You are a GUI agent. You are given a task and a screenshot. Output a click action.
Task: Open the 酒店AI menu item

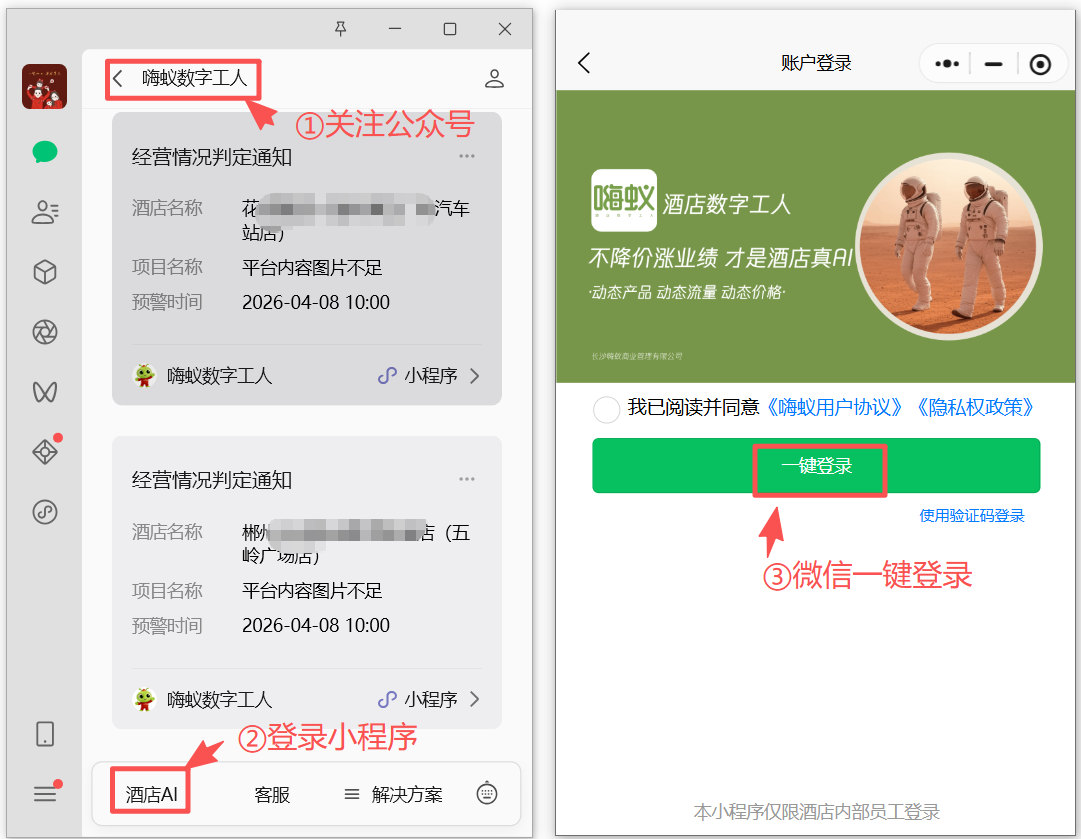[152, 795]
